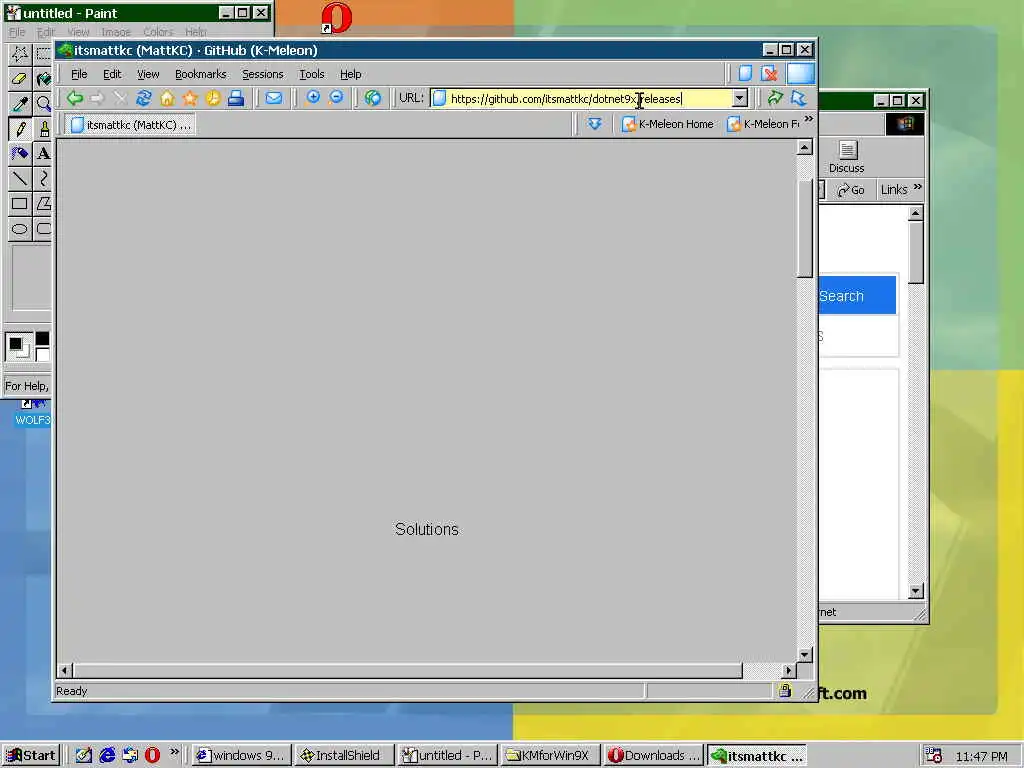Open bookmarks star icon in toolbar
1024x768 pixels.
coord(190,99)
